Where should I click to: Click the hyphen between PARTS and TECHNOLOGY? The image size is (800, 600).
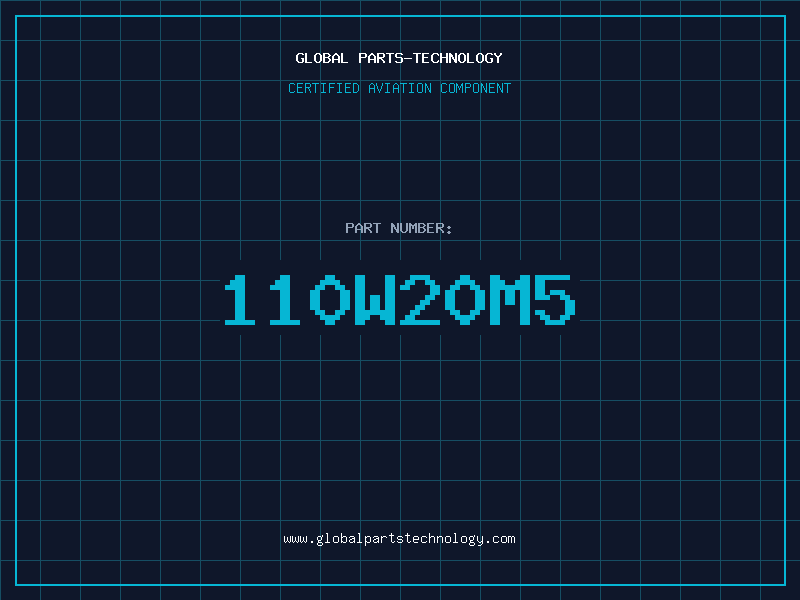408,59
